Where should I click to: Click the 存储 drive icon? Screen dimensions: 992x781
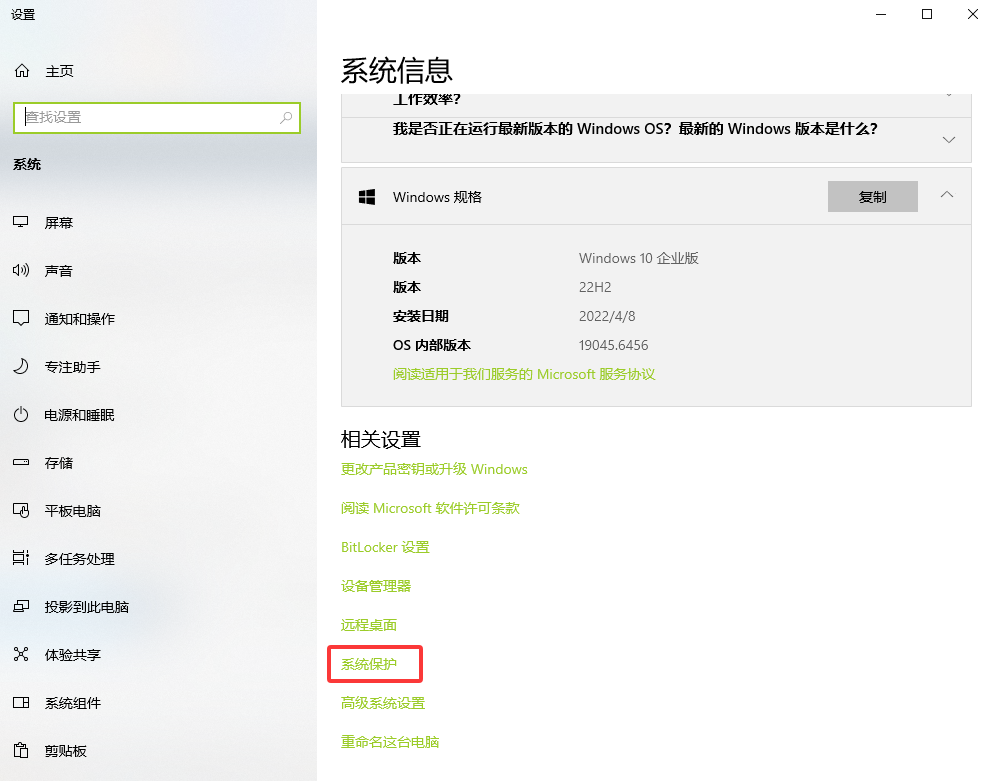coord(21,463)
